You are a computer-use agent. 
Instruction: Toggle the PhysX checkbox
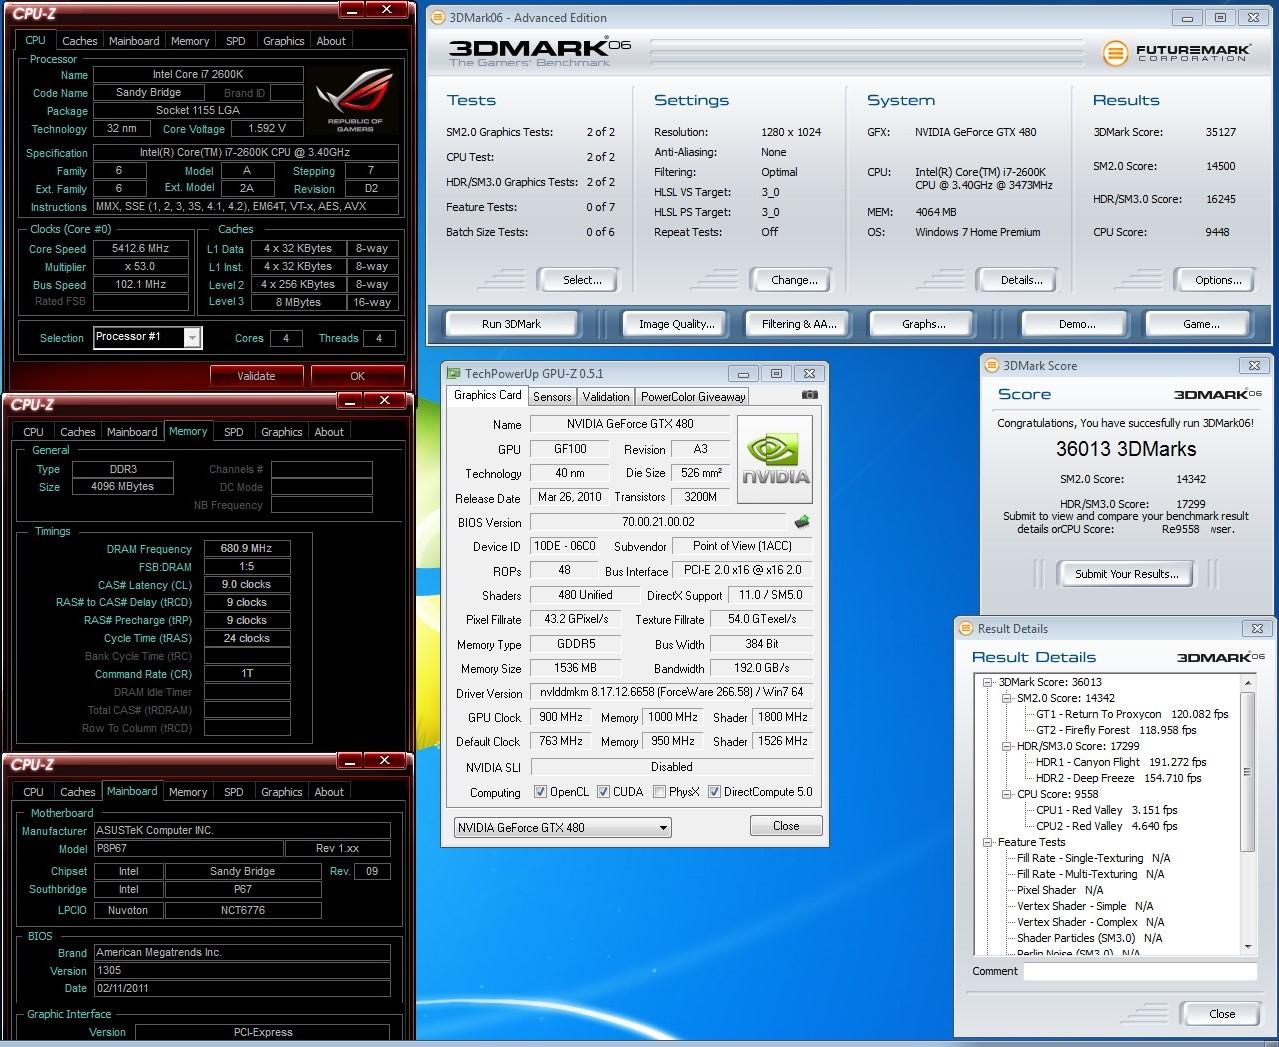(x=659, y=792)
